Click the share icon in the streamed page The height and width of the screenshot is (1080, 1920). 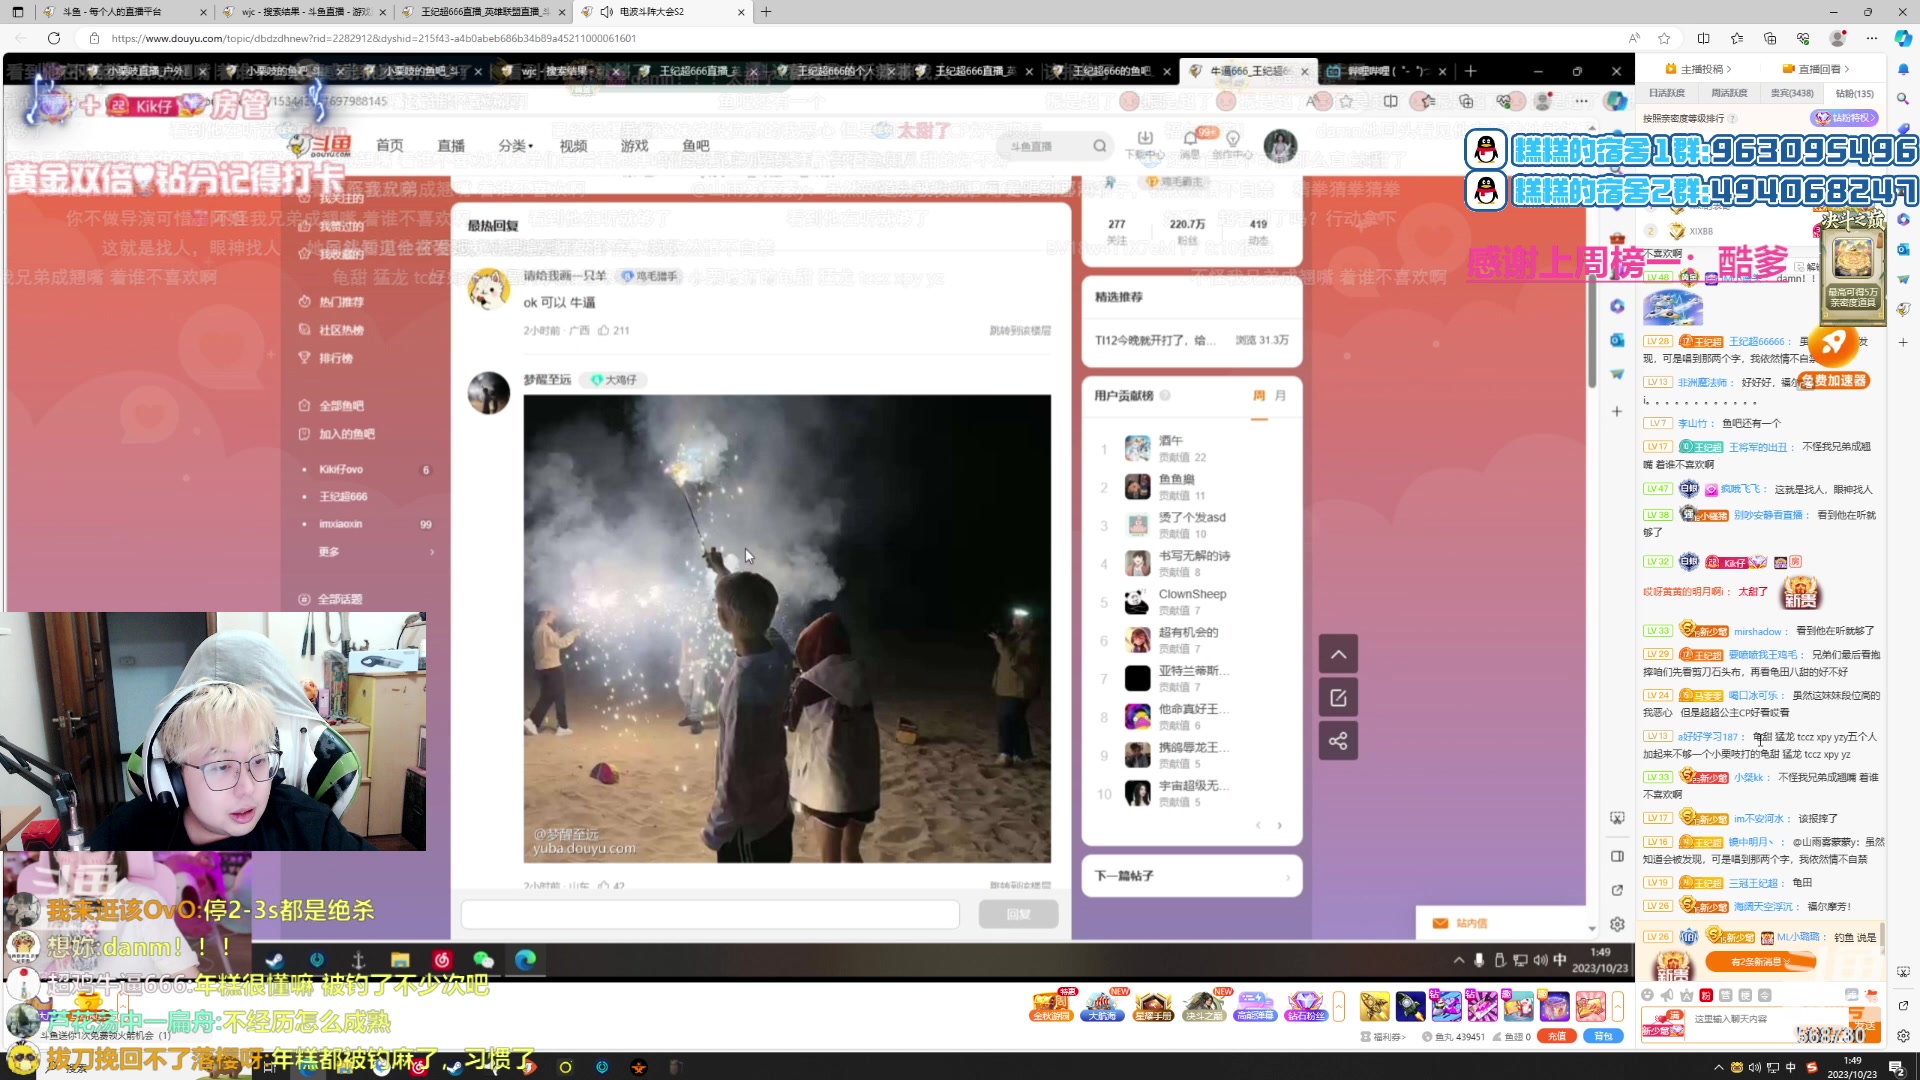pyautogui.click(x=1338, y=741)
